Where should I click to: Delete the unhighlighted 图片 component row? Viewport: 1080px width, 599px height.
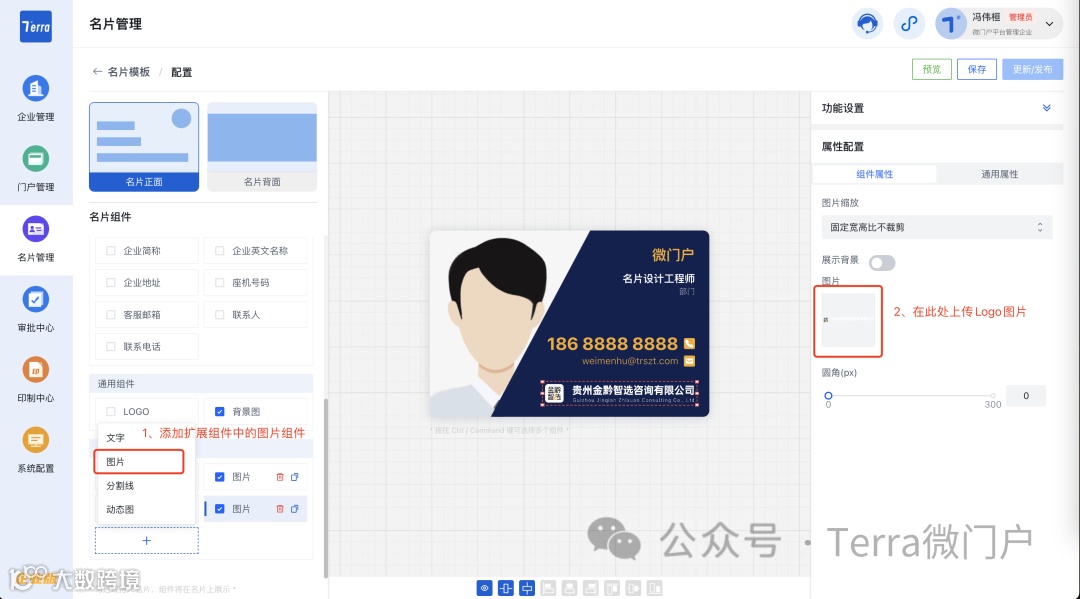point(280,476)
